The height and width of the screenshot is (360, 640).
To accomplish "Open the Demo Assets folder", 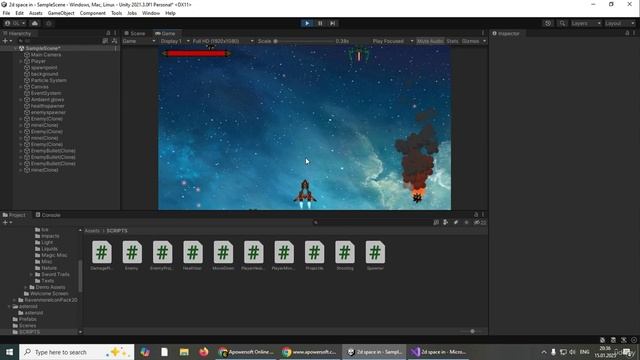I will [x=50, y=287].
